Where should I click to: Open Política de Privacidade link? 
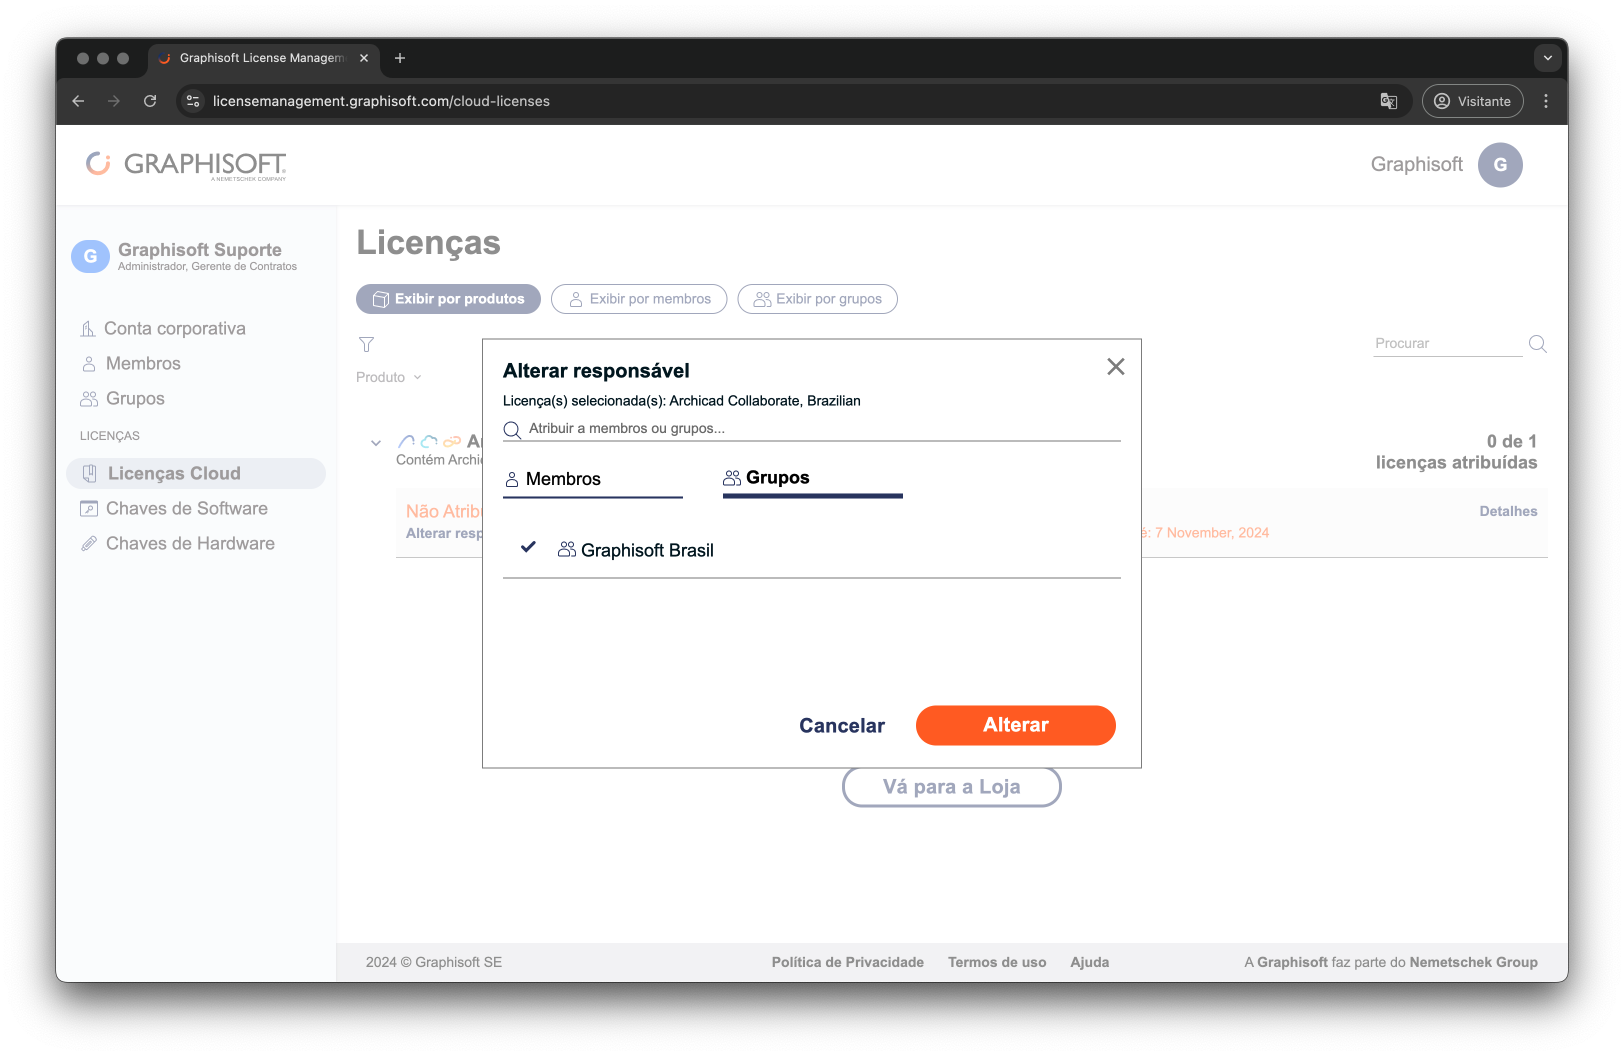point(848,962)
